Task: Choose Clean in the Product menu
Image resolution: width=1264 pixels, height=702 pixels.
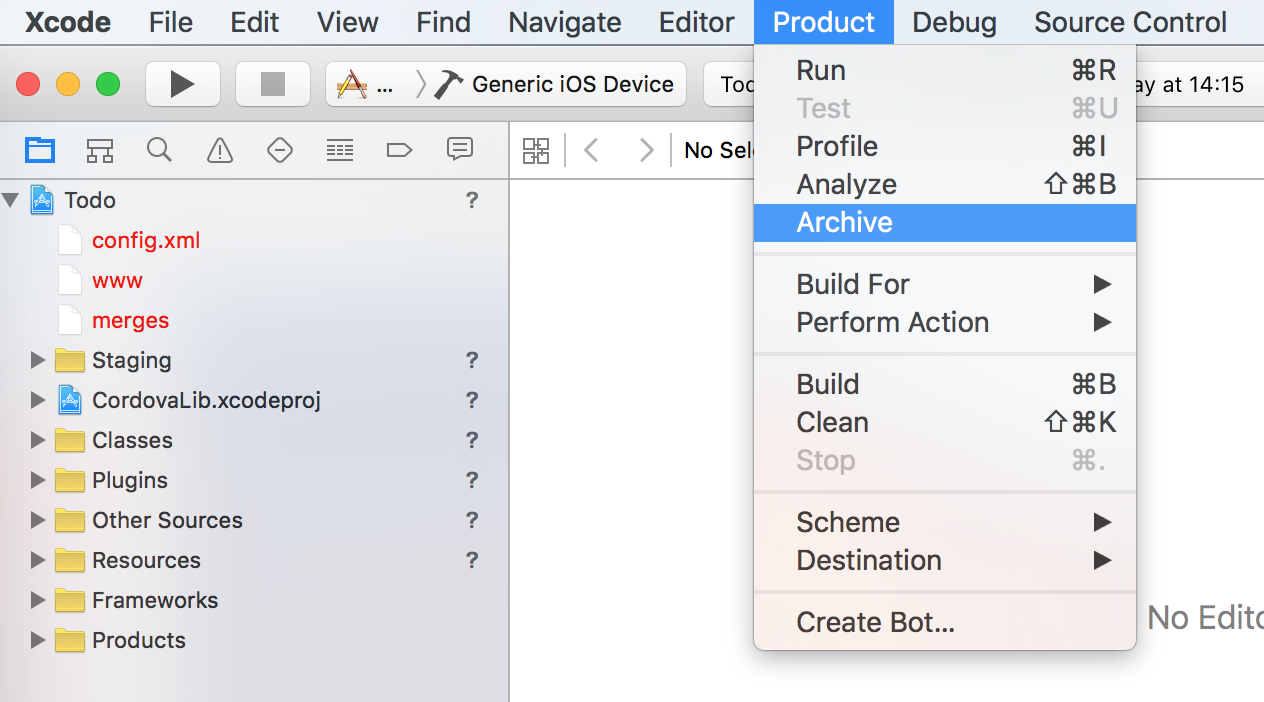Action: (945, 422)
